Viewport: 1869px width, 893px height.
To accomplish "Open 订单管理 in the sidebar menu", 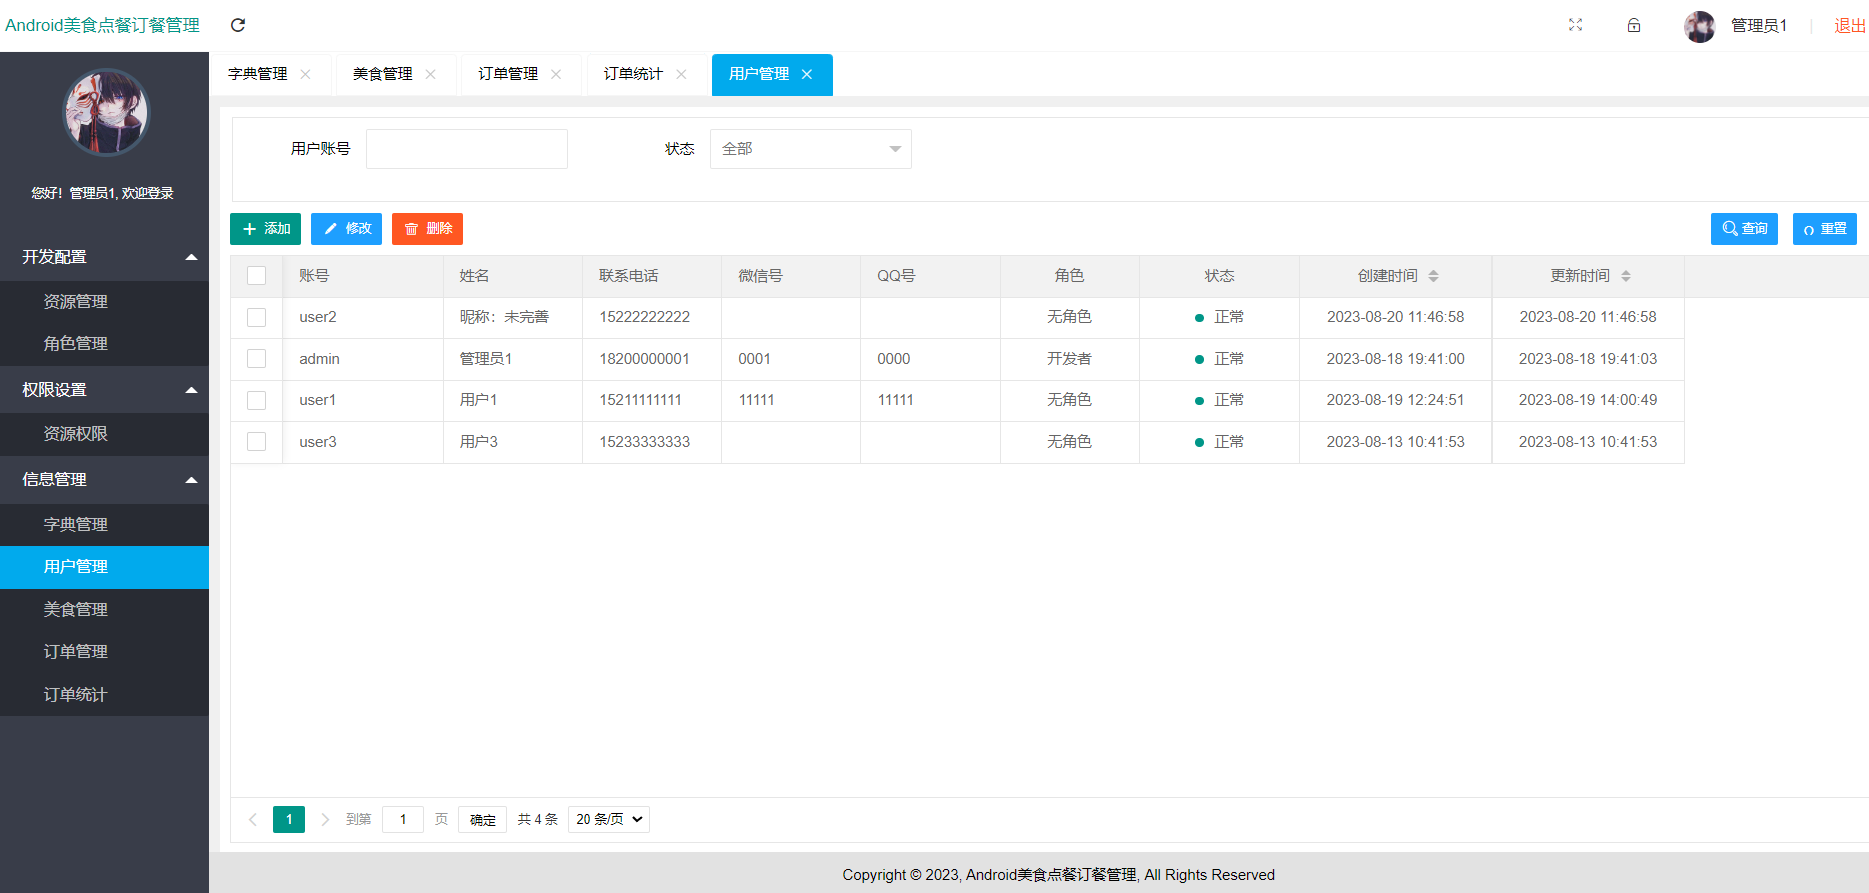I will tap(76, 652).
